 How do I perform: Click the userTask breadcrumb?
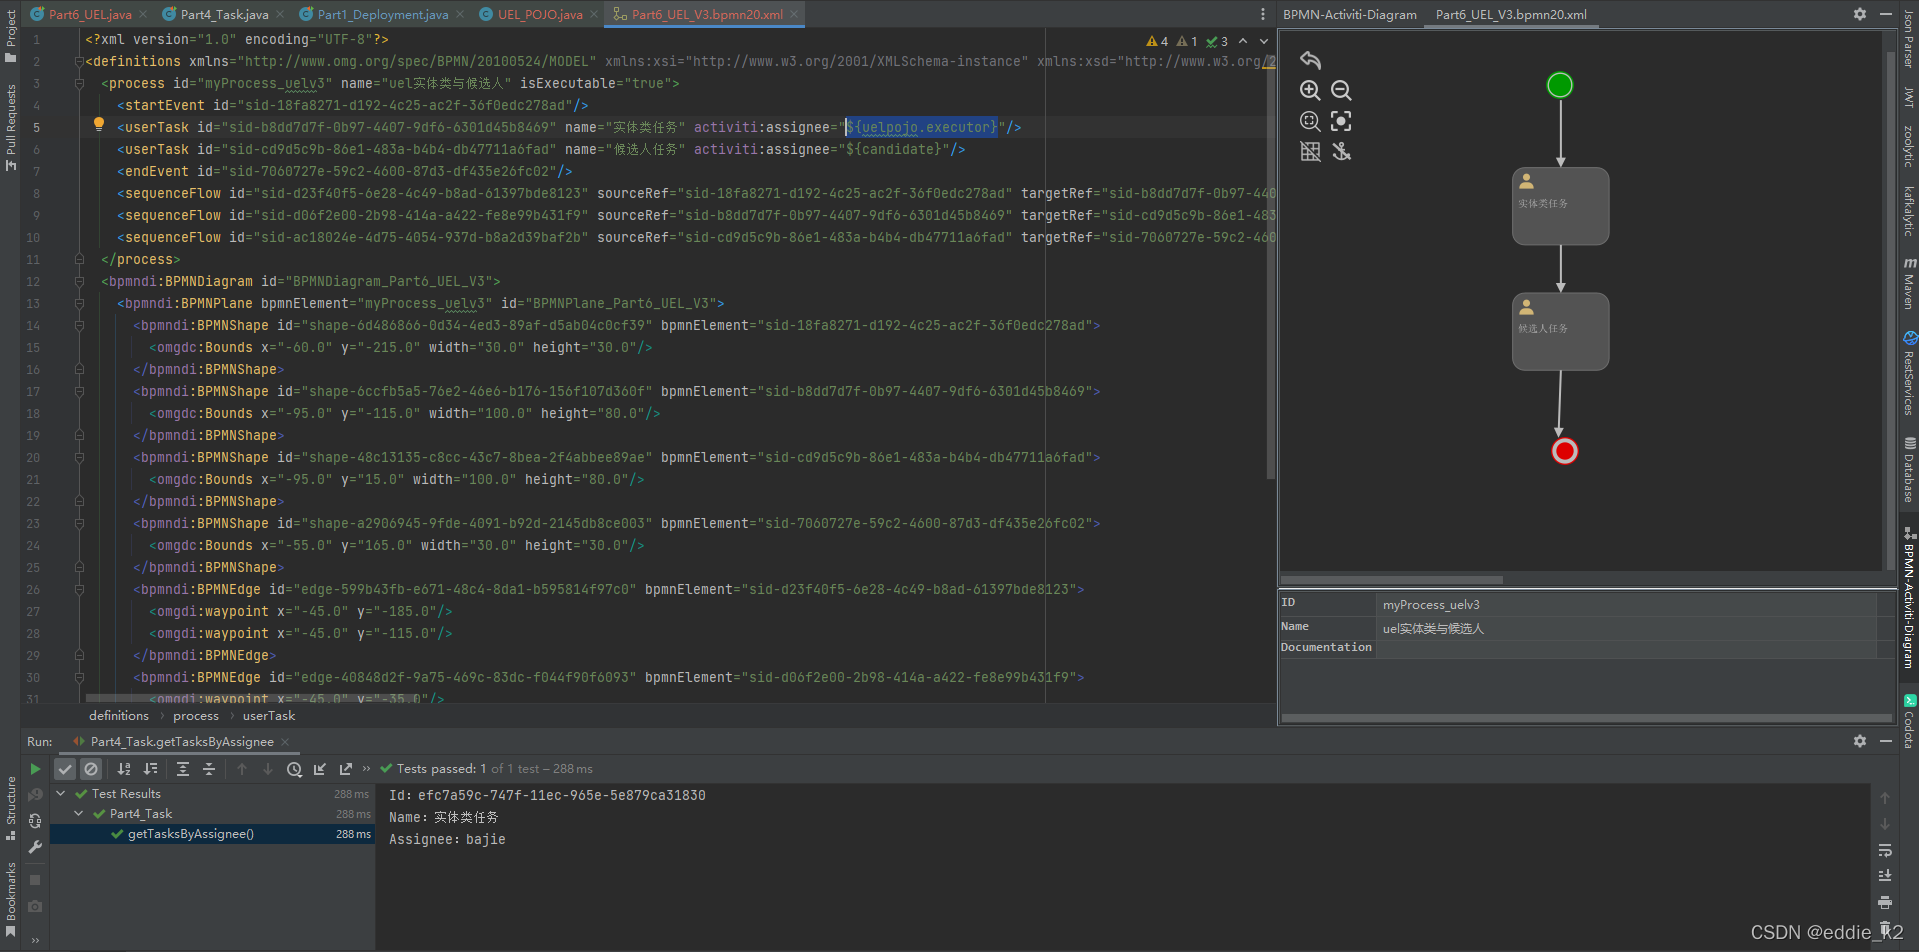(x=269, y=716)
